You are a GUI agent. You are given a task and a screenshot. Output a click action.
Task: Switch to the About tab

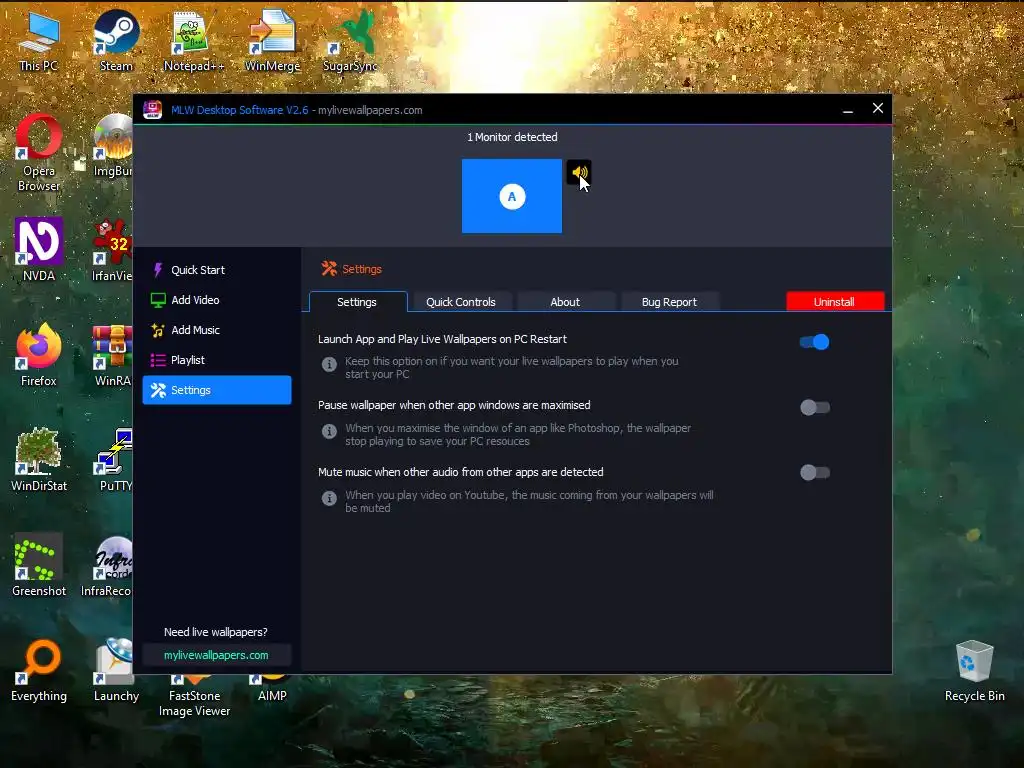click(565, 302)
